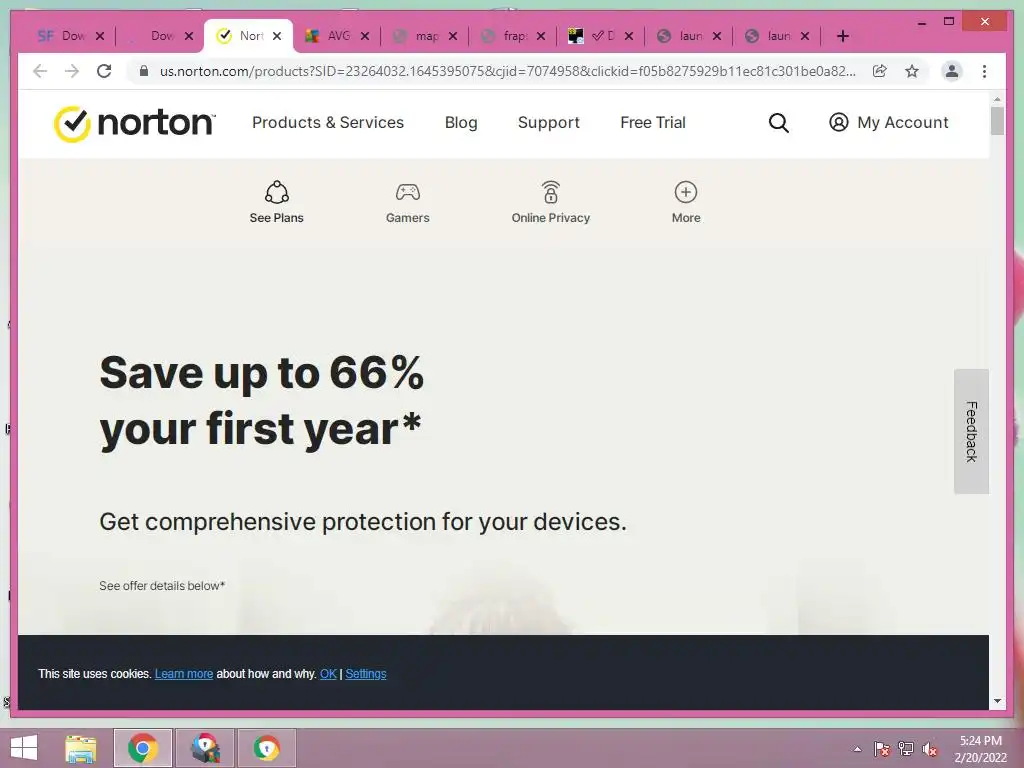Screen dimensions: 1024x768
Task: Click the browser Forward arrow
Action: pyautogui.click(x=72, y=71)
